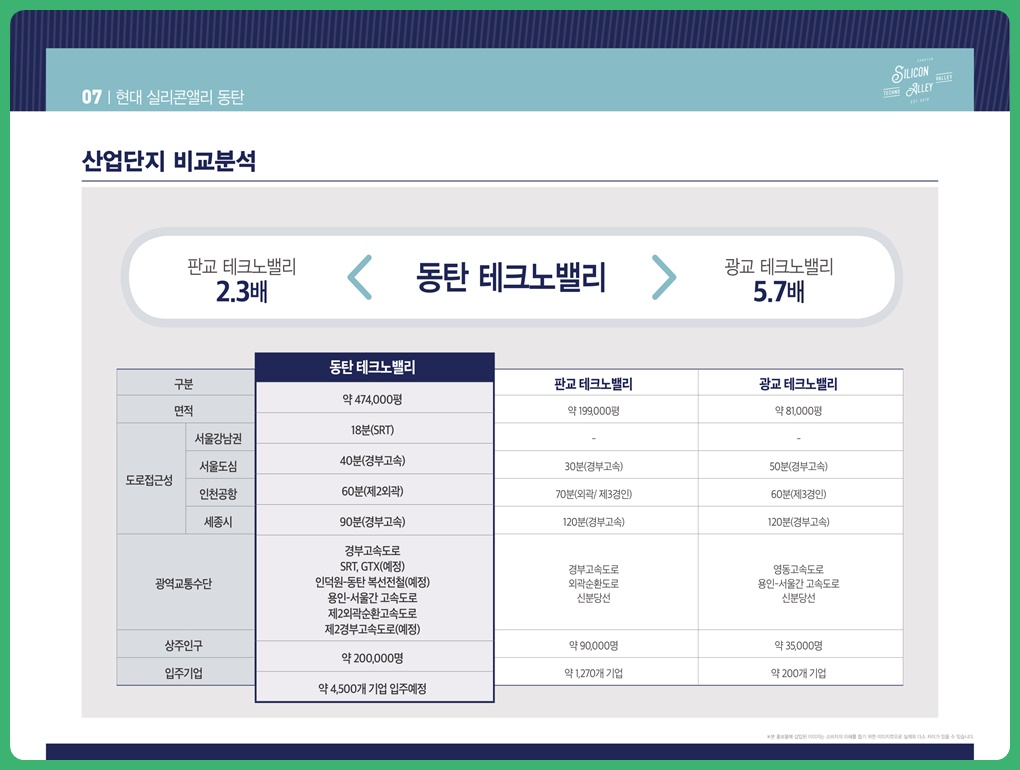
Task: Click the 제2경부고속도로(예정) line
Action: coord(372,629)
